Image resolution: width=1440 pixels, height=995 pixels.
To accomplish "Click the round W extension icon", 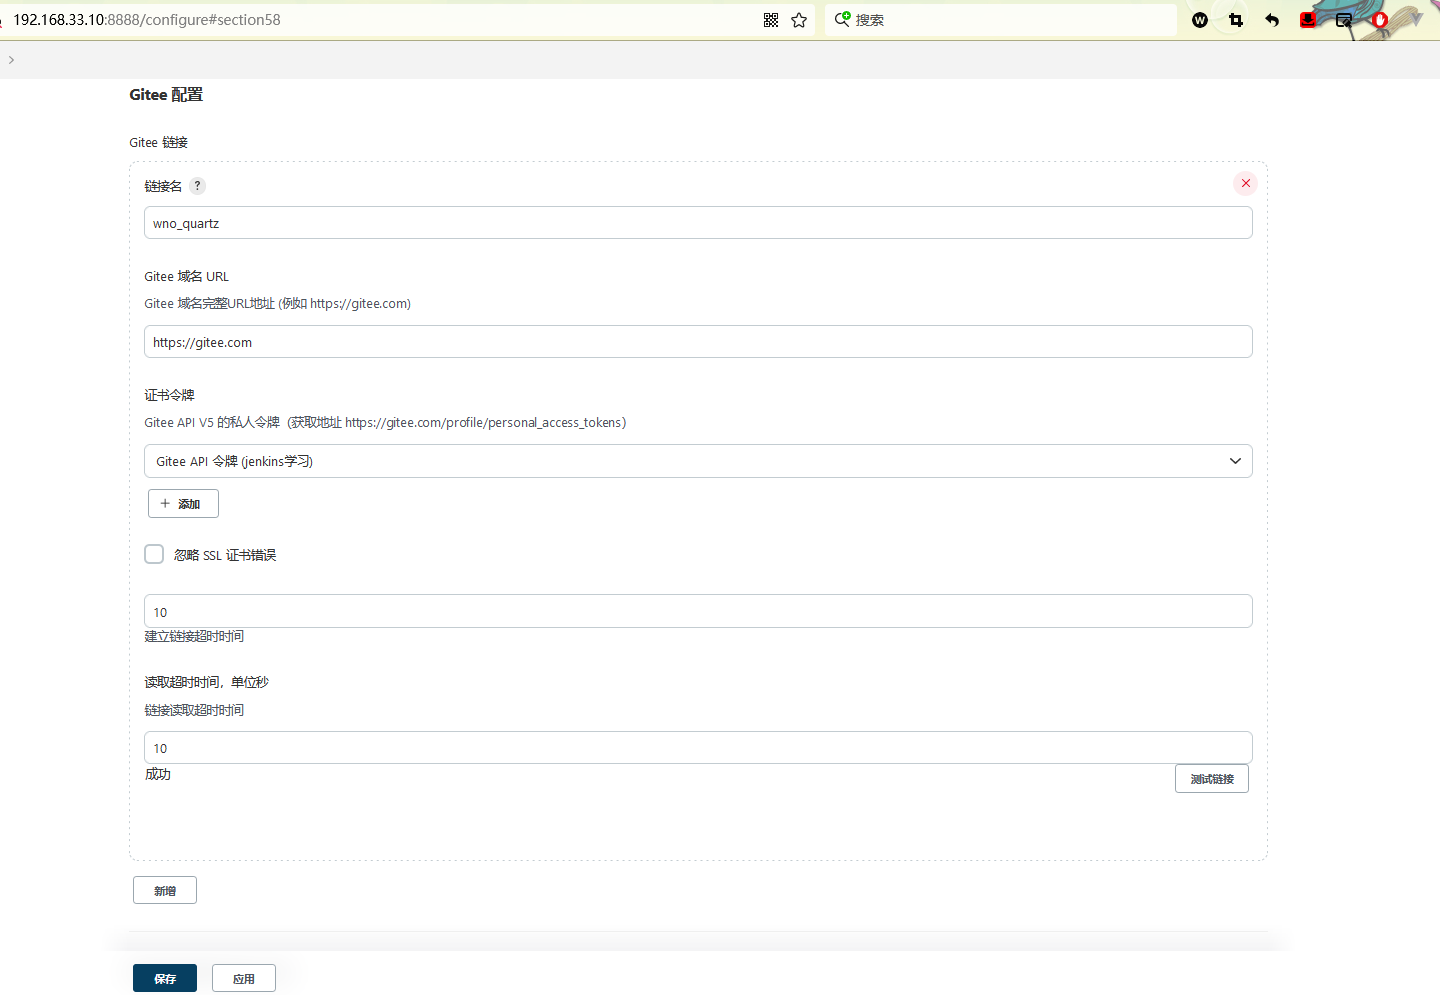I will point(1200,20).
